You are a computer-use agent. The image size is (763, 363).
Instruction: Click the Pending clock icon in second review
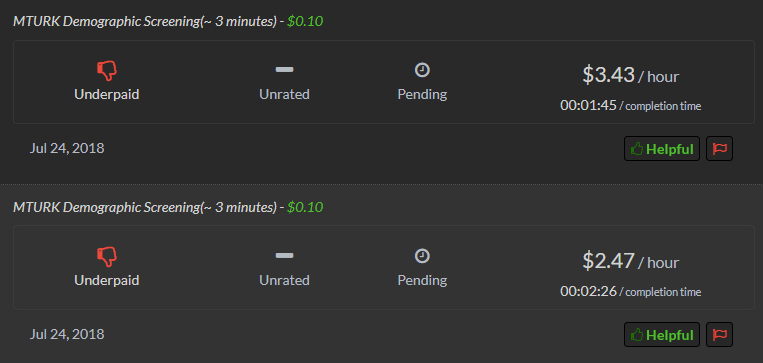point(422,256)
